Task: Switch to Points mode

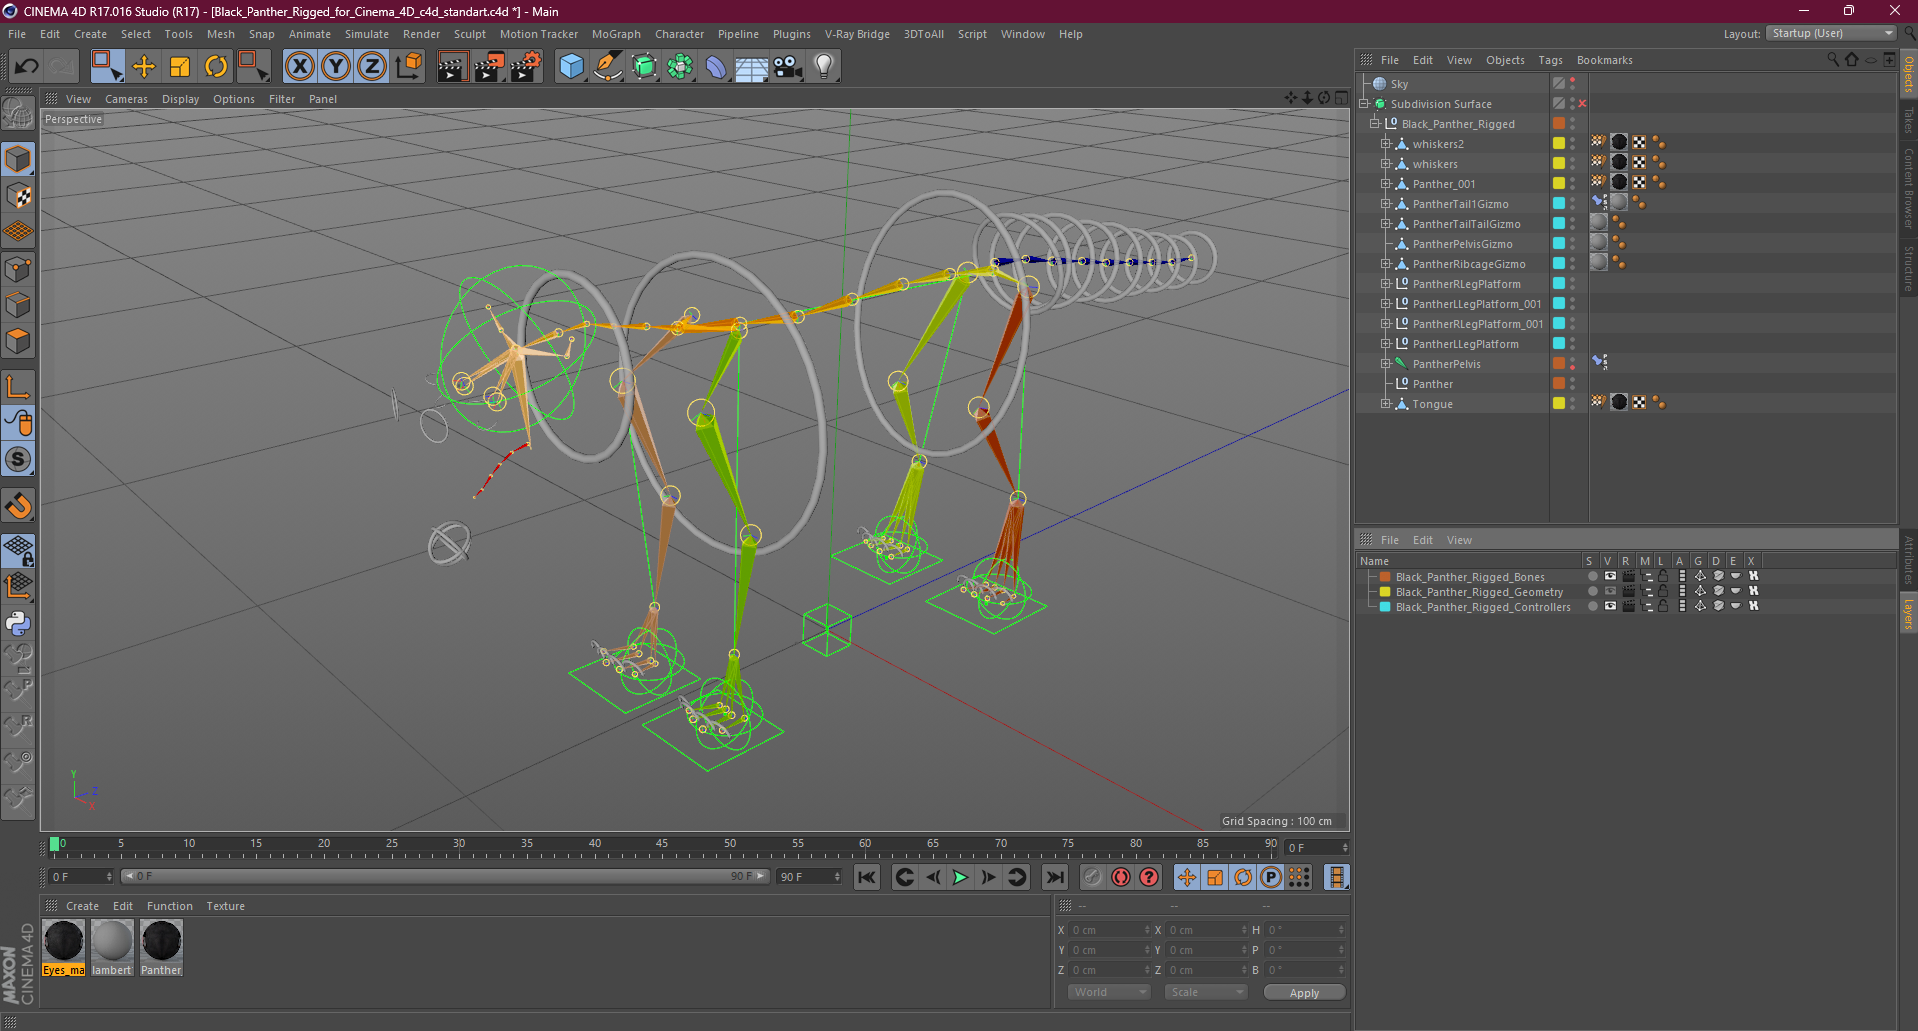Action: tap(19, 269)
